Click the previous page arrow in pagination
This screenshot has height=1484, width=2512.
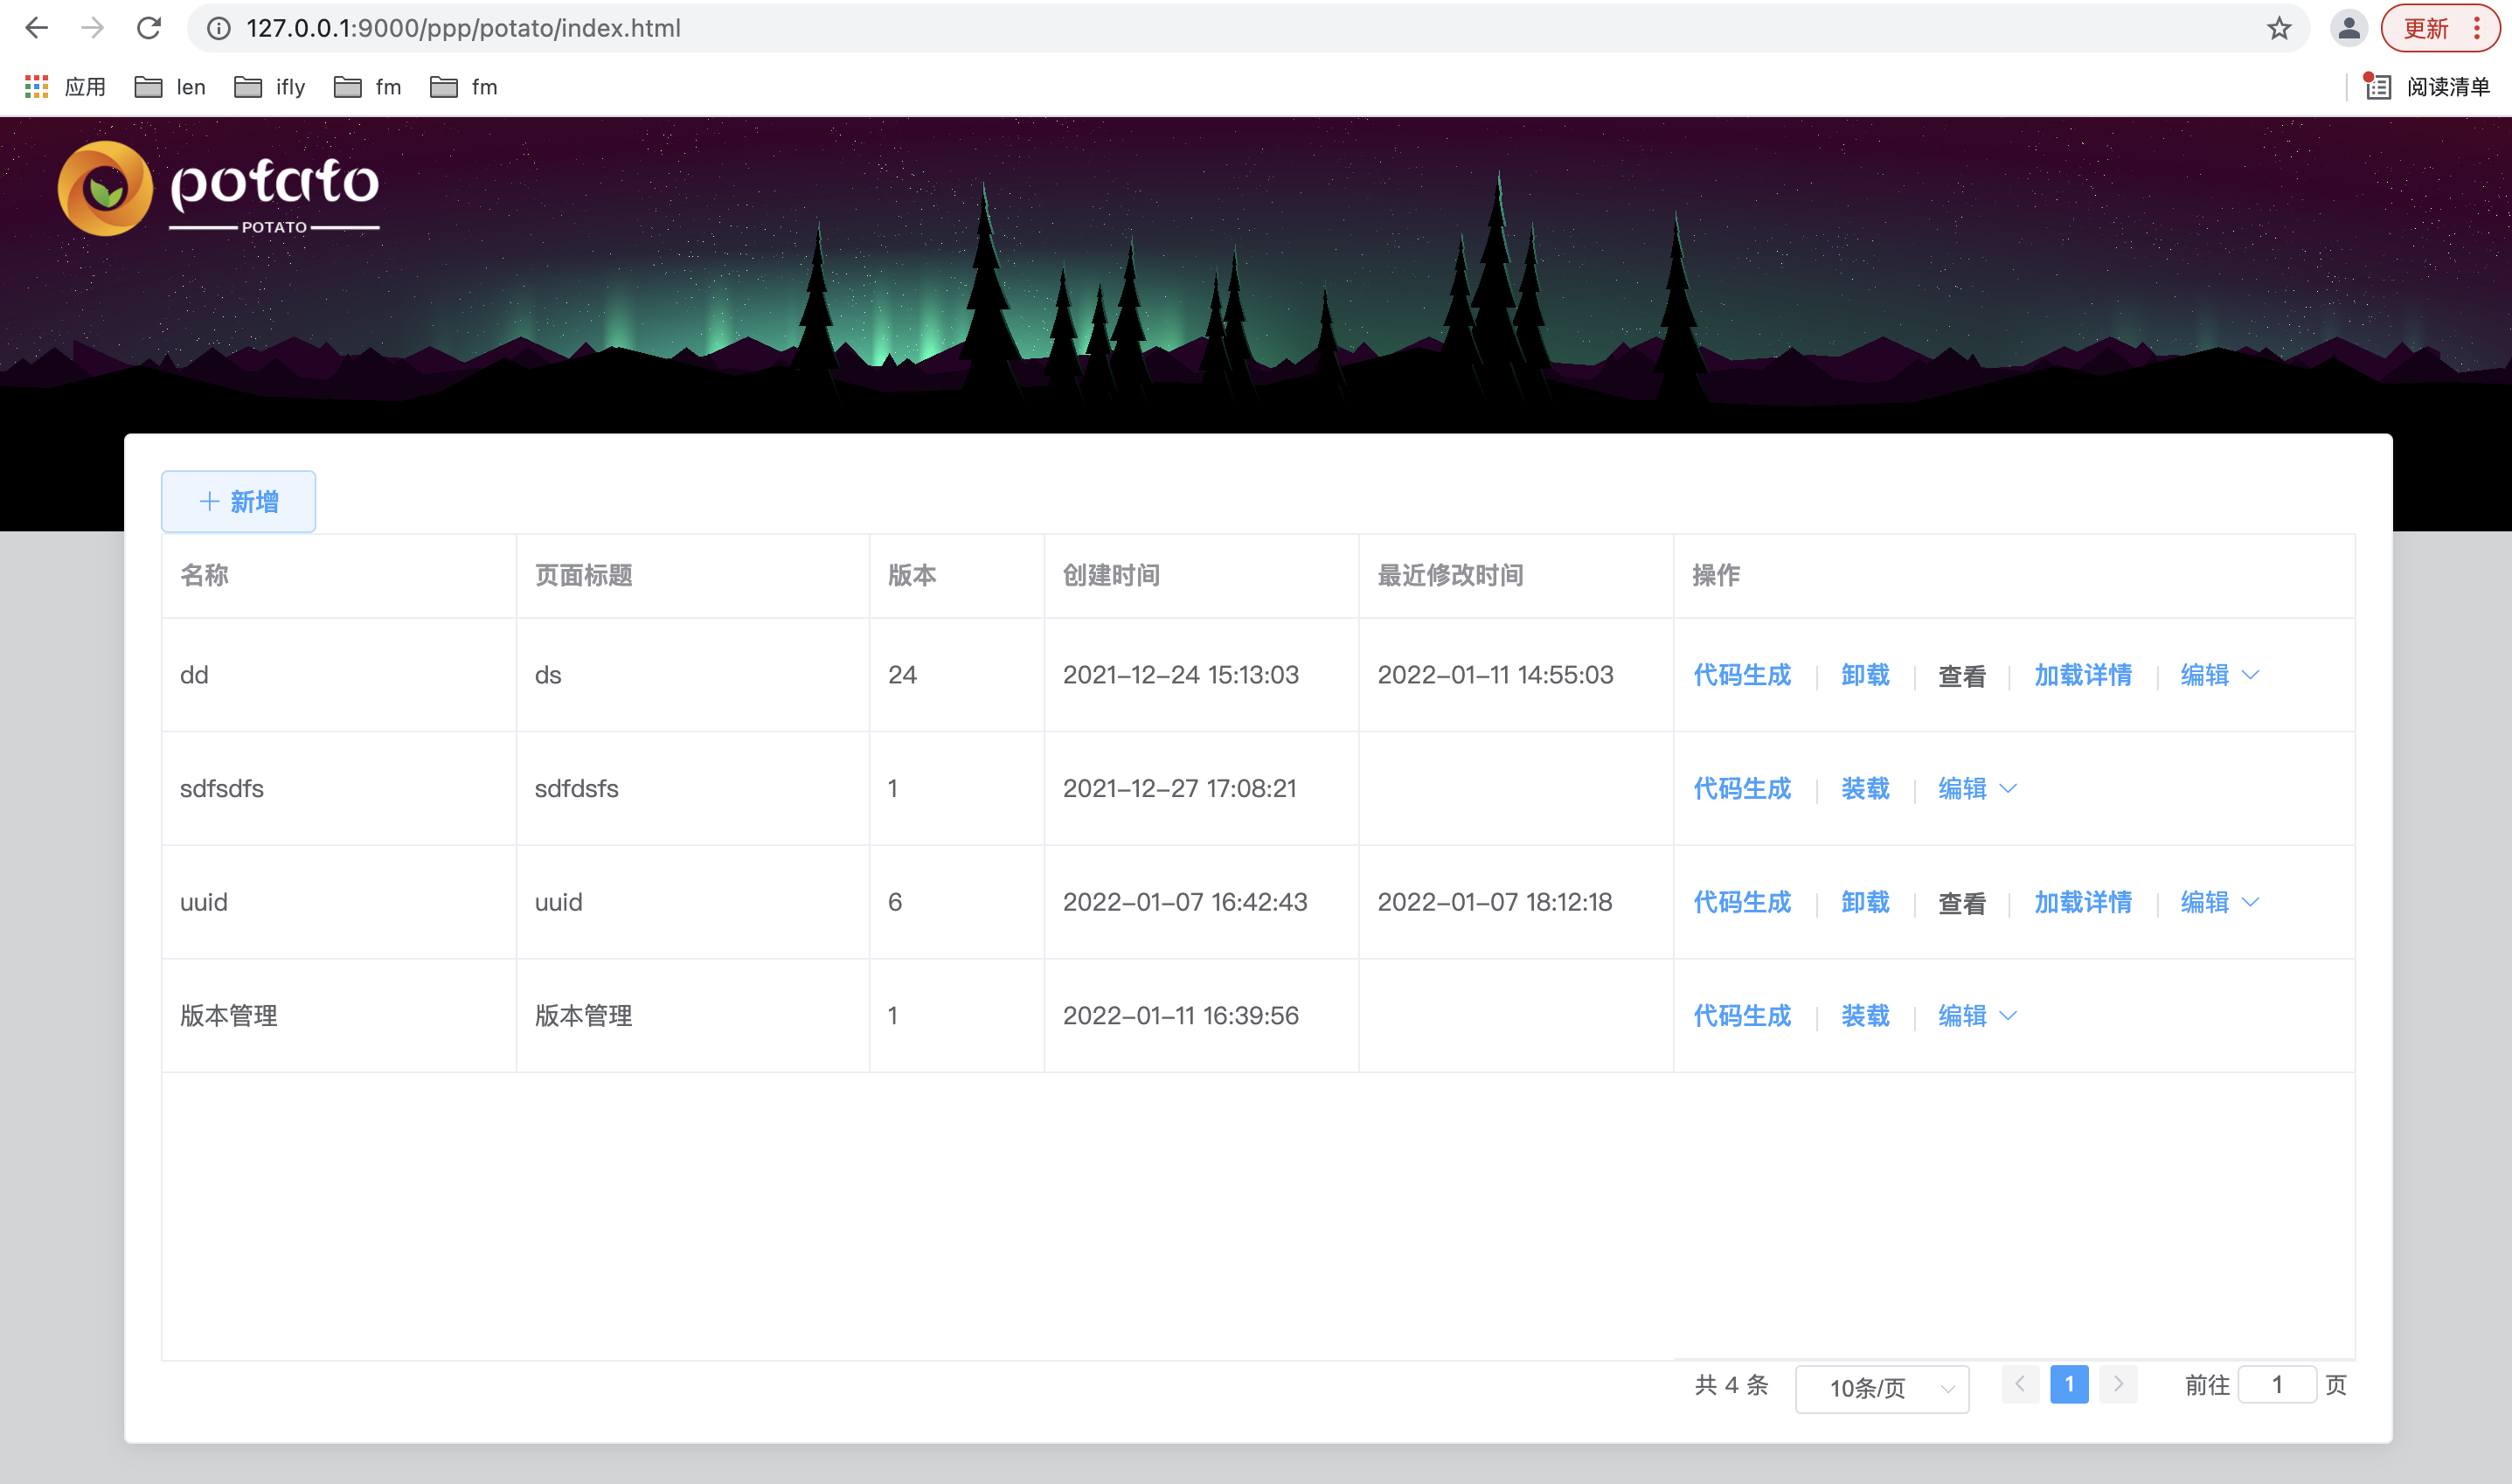click(x=2019, y=1384)
